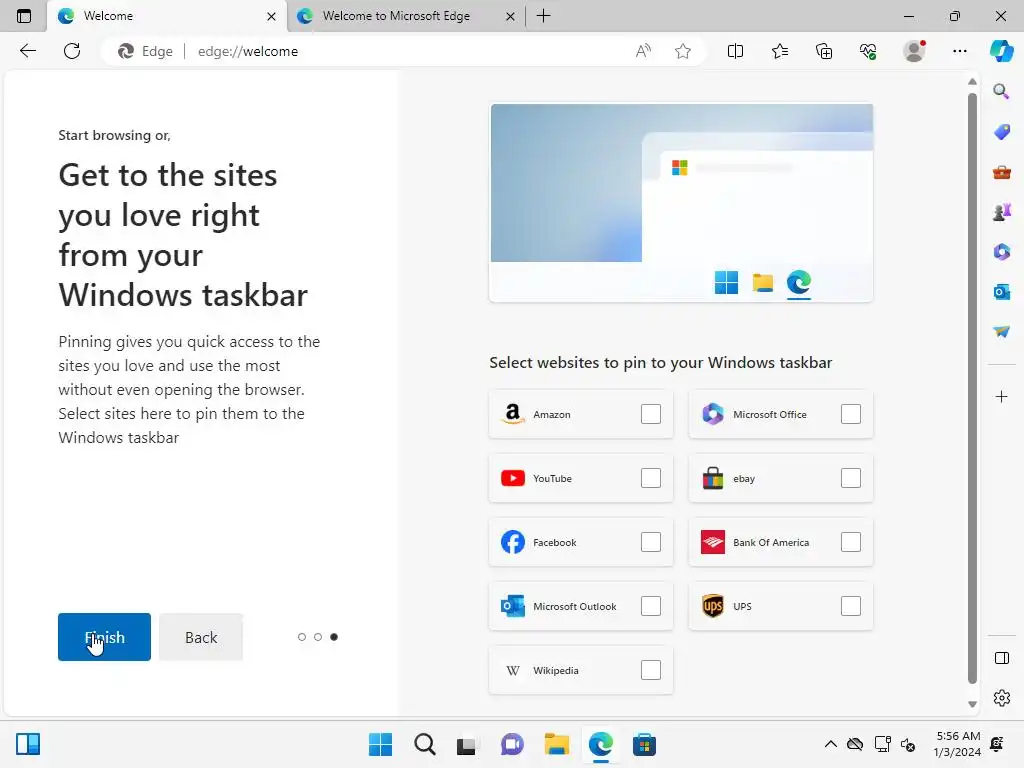Select the third page indicator dot

coord(334,637)
